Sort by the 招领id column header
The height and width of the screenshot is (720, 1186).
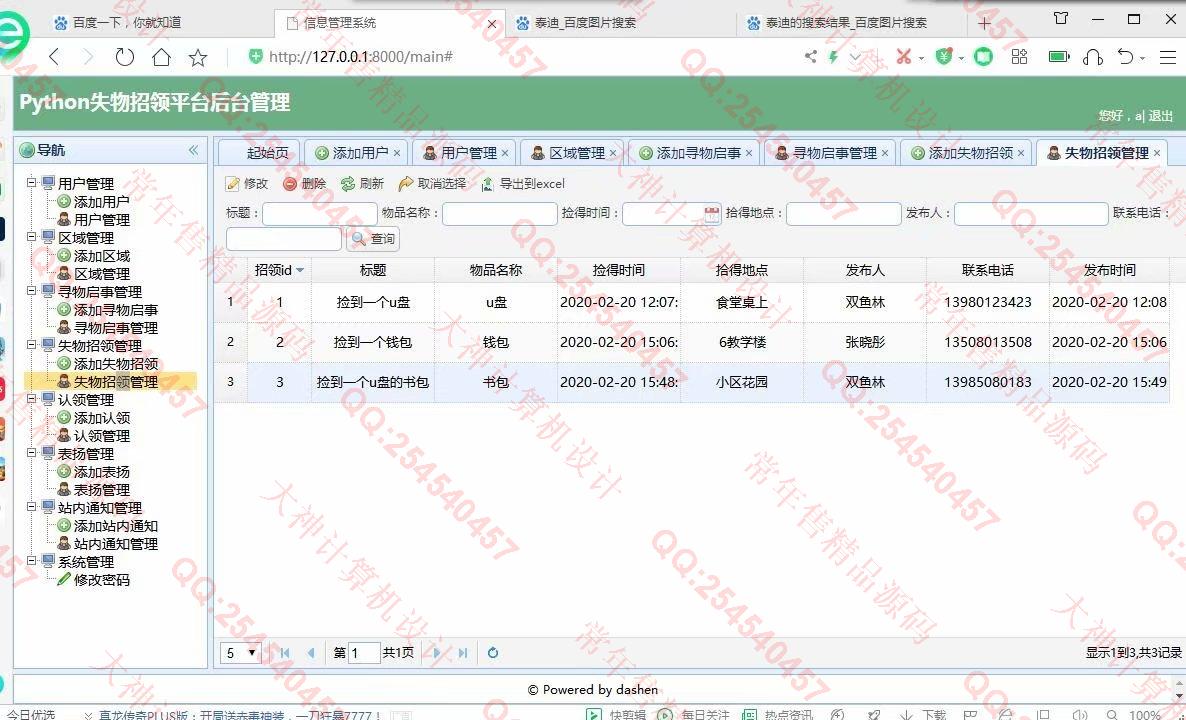click(279, 270)
